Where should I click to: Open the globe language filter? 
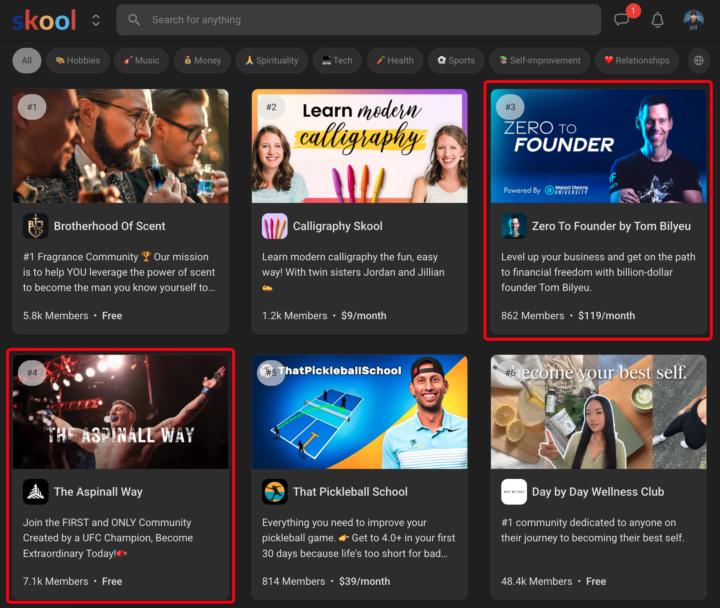[699, 61]
